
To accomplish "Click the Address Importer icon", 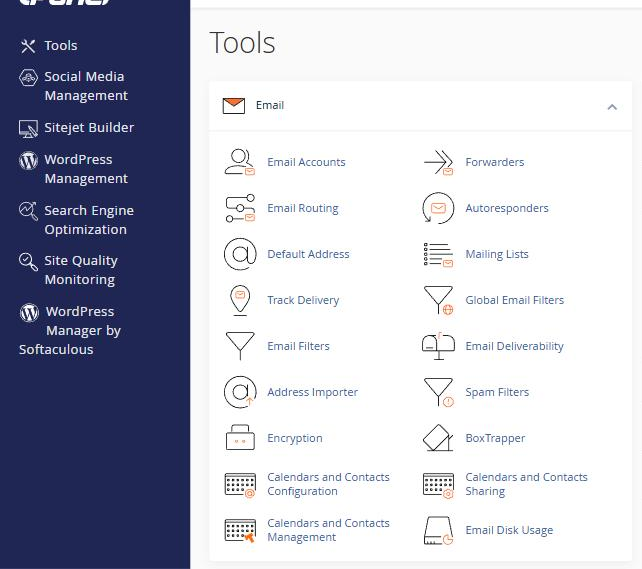I will pyautogui.click(x=240, y=392).
